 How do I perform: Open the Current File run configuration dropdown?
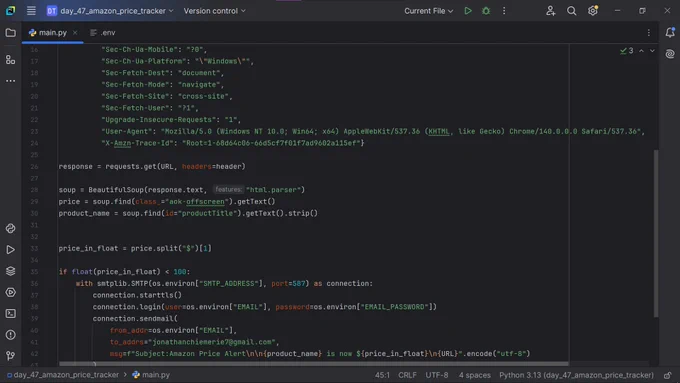tap(428, 11)
